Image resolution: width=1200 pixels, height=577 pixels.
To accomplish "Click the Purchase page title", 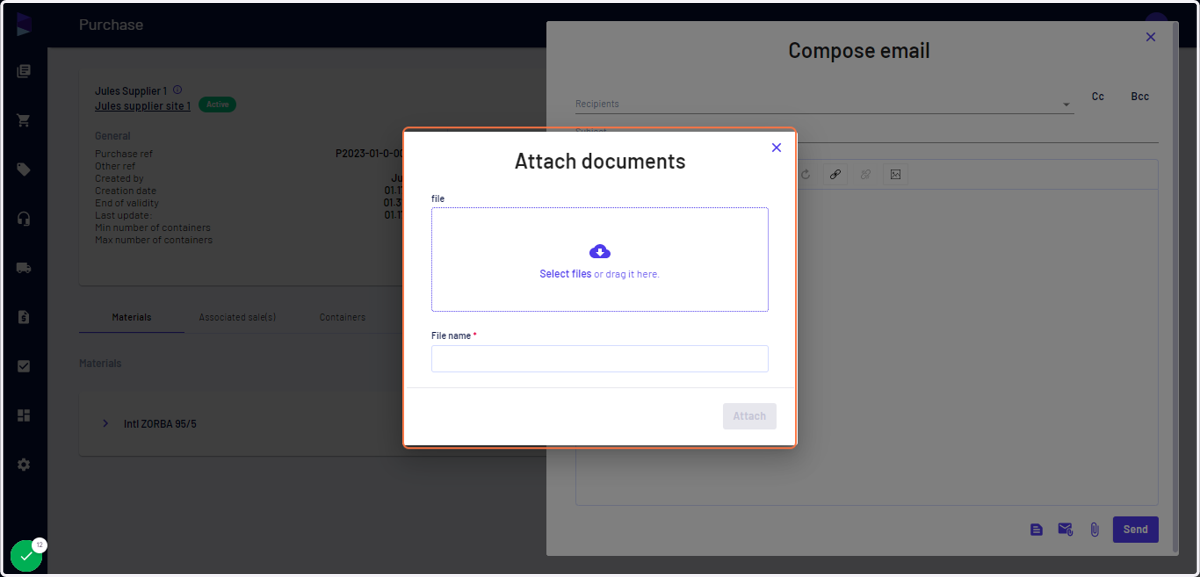I will point(111,24).
